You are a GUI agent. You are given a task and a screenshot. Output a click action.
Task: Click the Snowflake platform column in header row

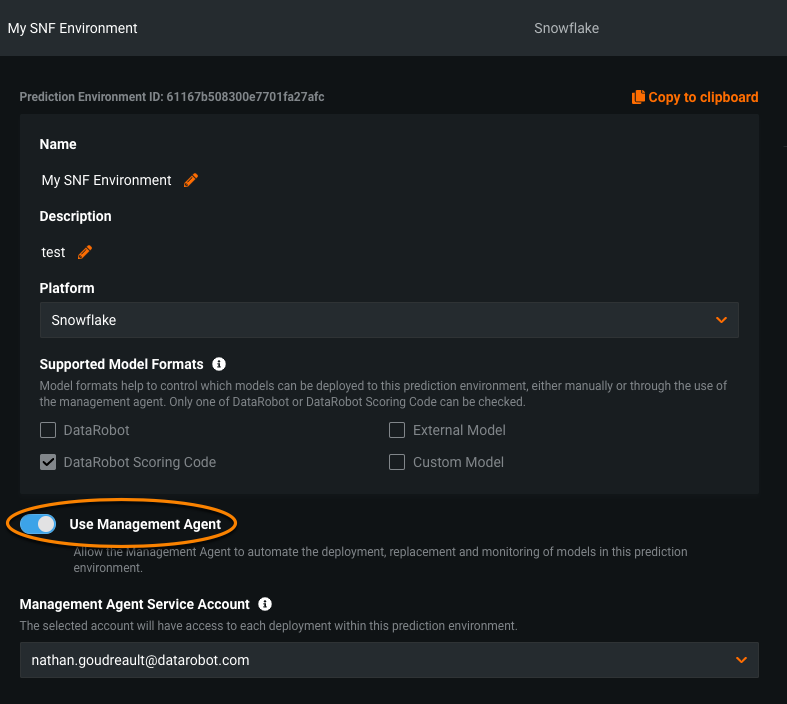(x=567, y=28)
